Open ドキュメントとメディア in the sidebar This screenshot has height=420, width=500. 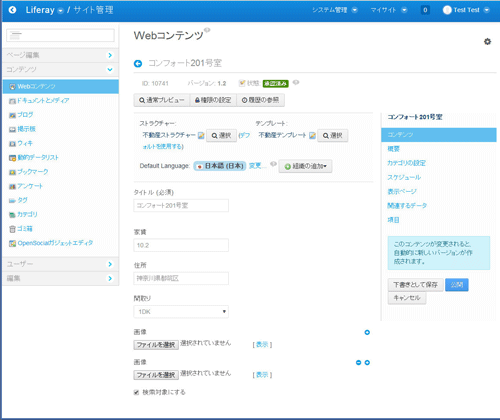point(43,100)
